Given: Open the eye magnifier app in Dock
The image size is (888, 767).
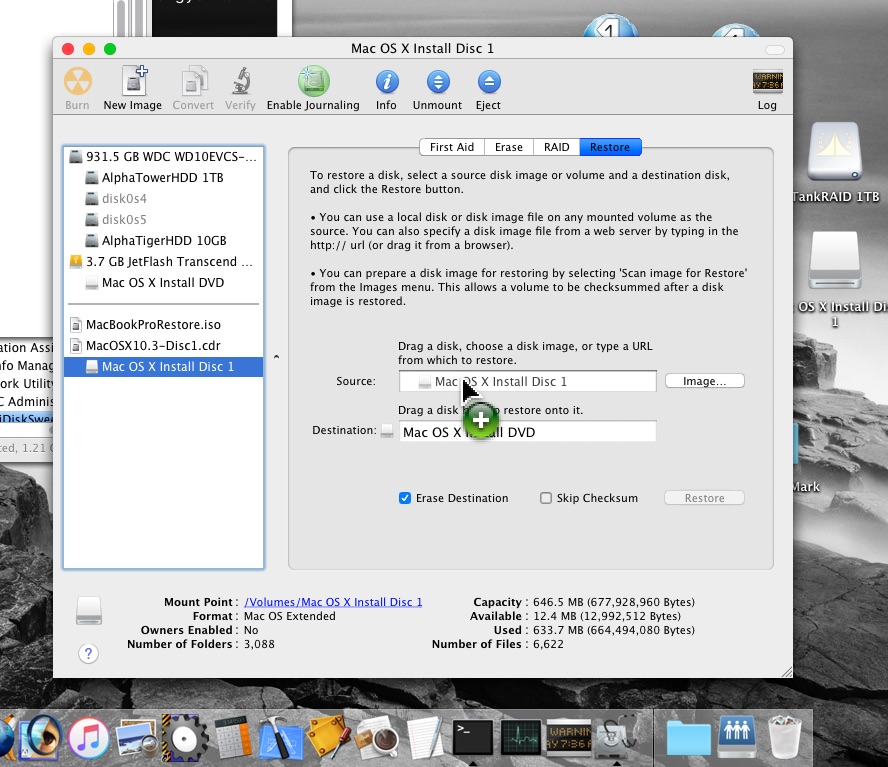Looking at the screenshot, I should point(41,737).
